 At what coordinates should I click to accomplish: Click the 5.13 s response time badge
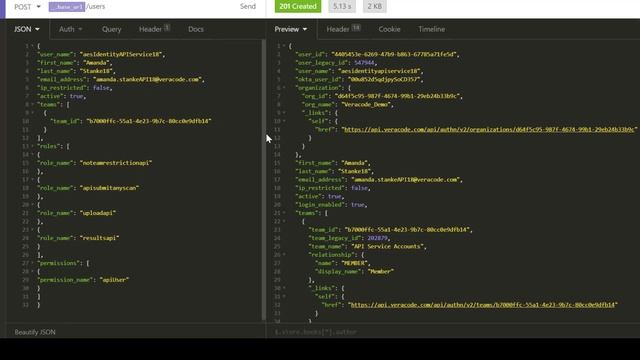[x=342, y=7]
